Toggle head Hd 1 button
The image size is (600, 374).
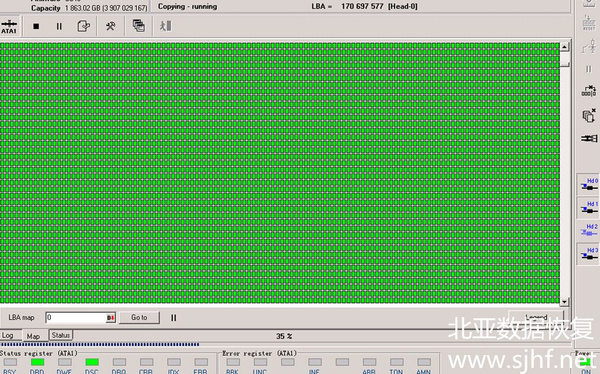click(x=589, y=208)
